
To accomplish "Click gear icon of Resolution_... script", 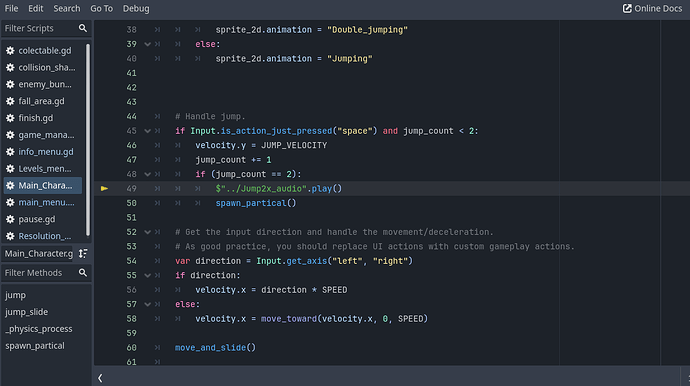I will [10, 236].
